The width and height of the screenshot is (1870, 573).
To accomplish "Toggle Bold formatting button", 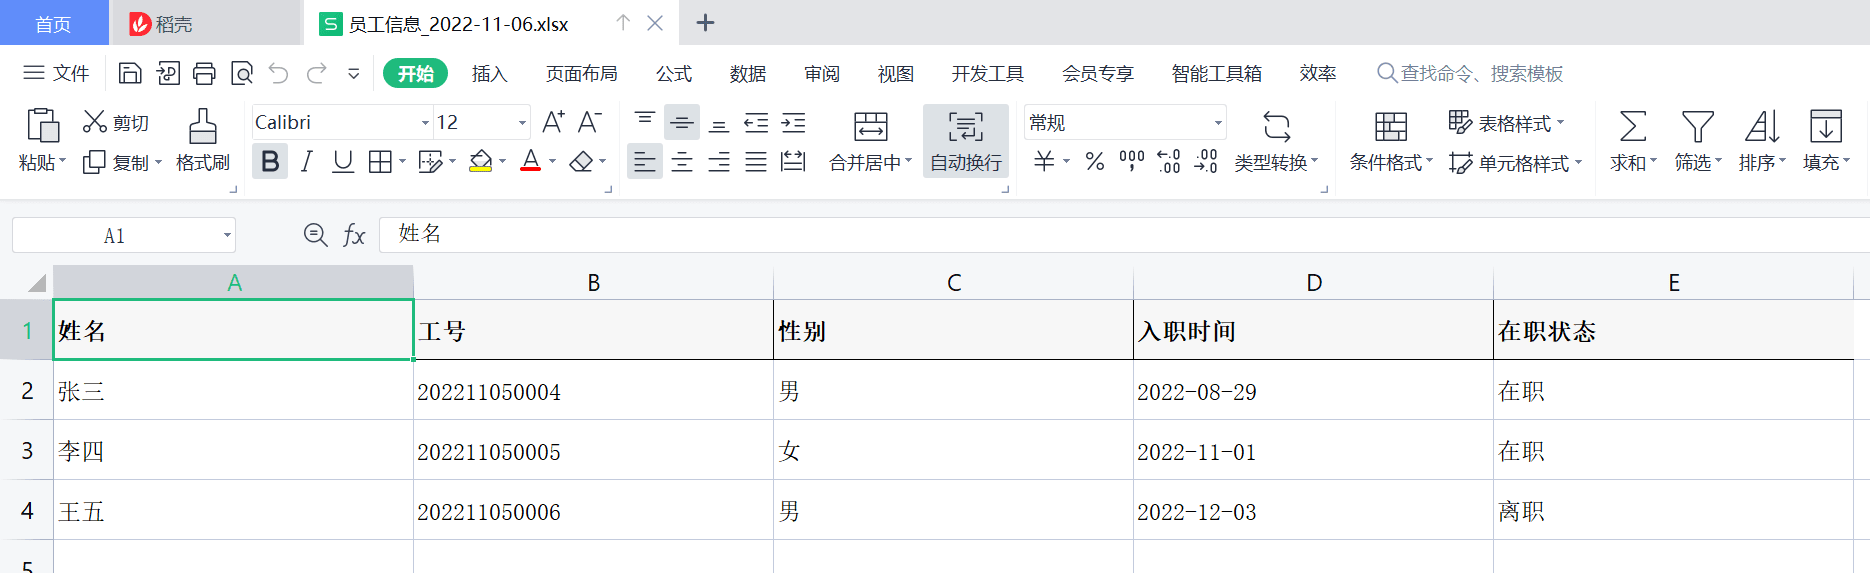I will [270, 162].
